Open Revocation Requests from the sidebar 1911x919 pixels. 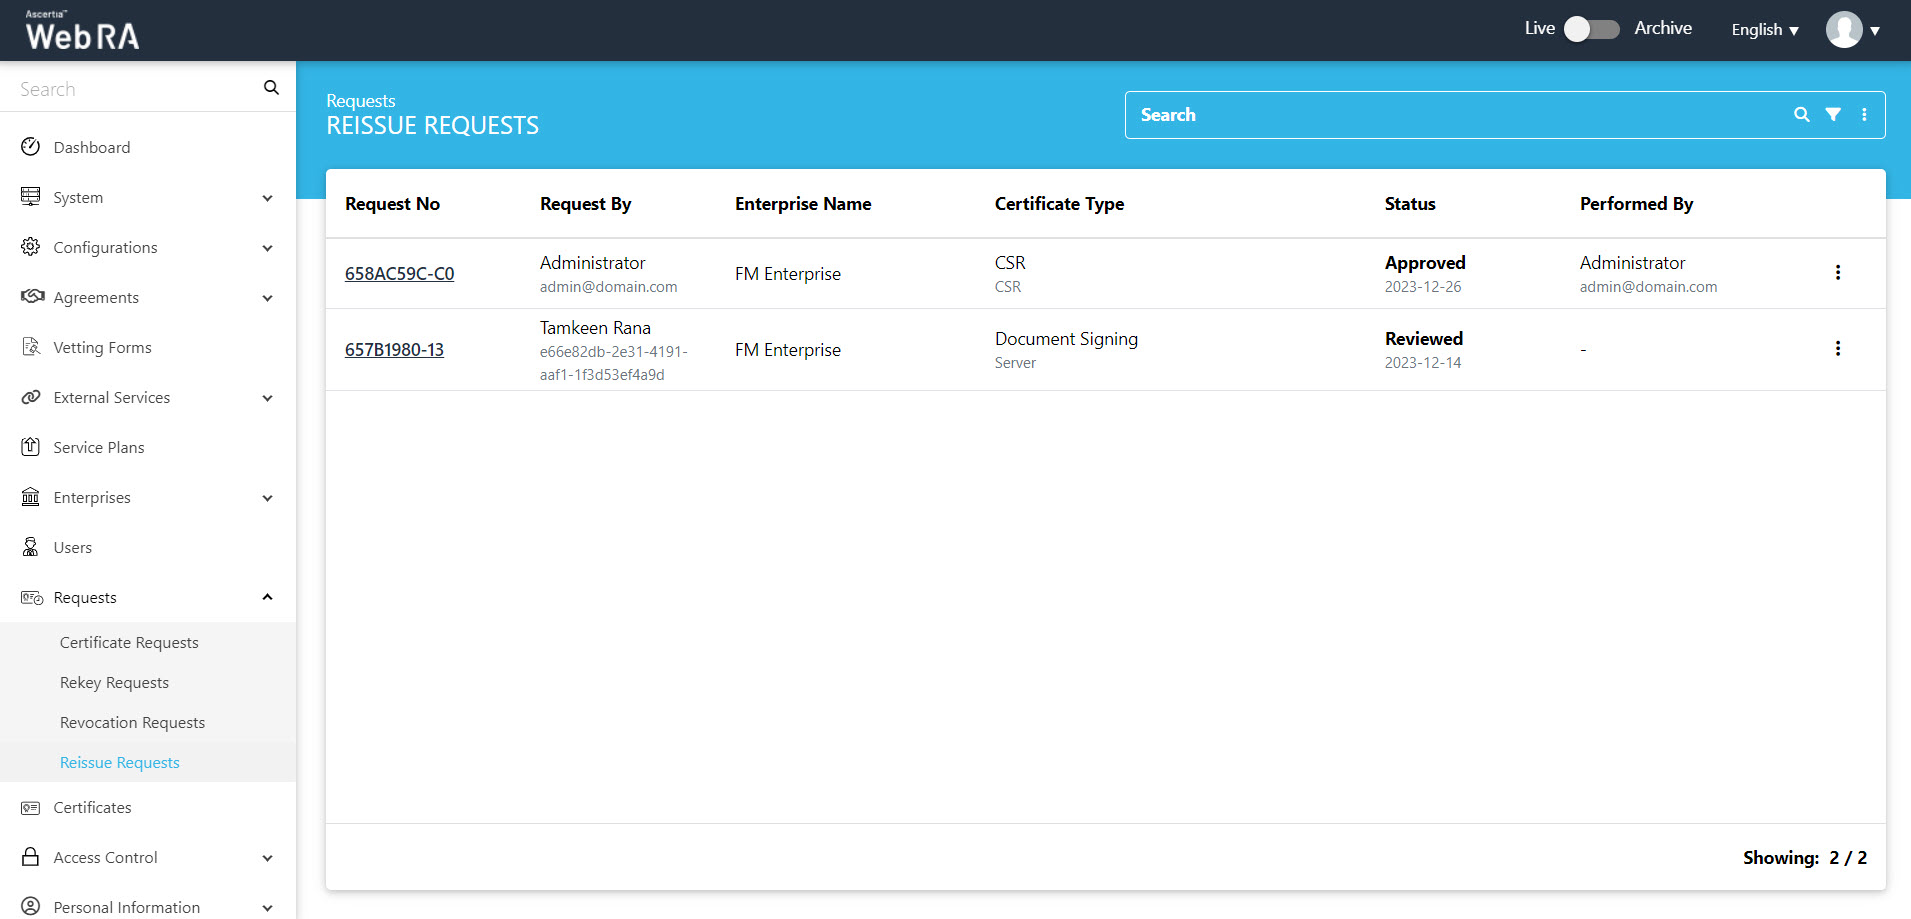pos(132,723)
